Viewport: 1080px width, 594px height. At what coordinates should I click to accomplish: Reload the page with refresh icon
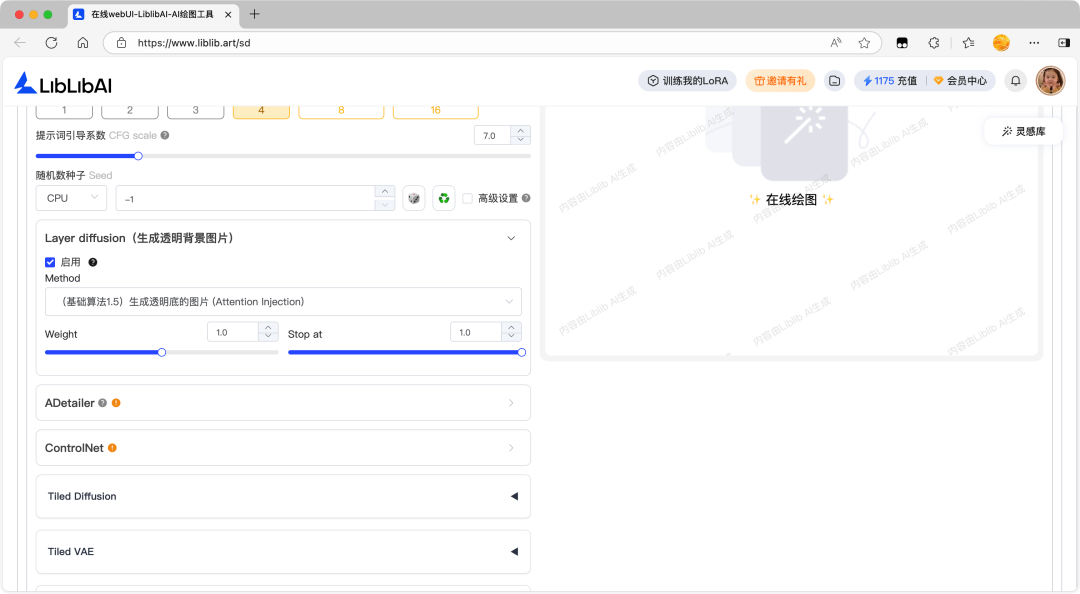[x=51, y=43]
